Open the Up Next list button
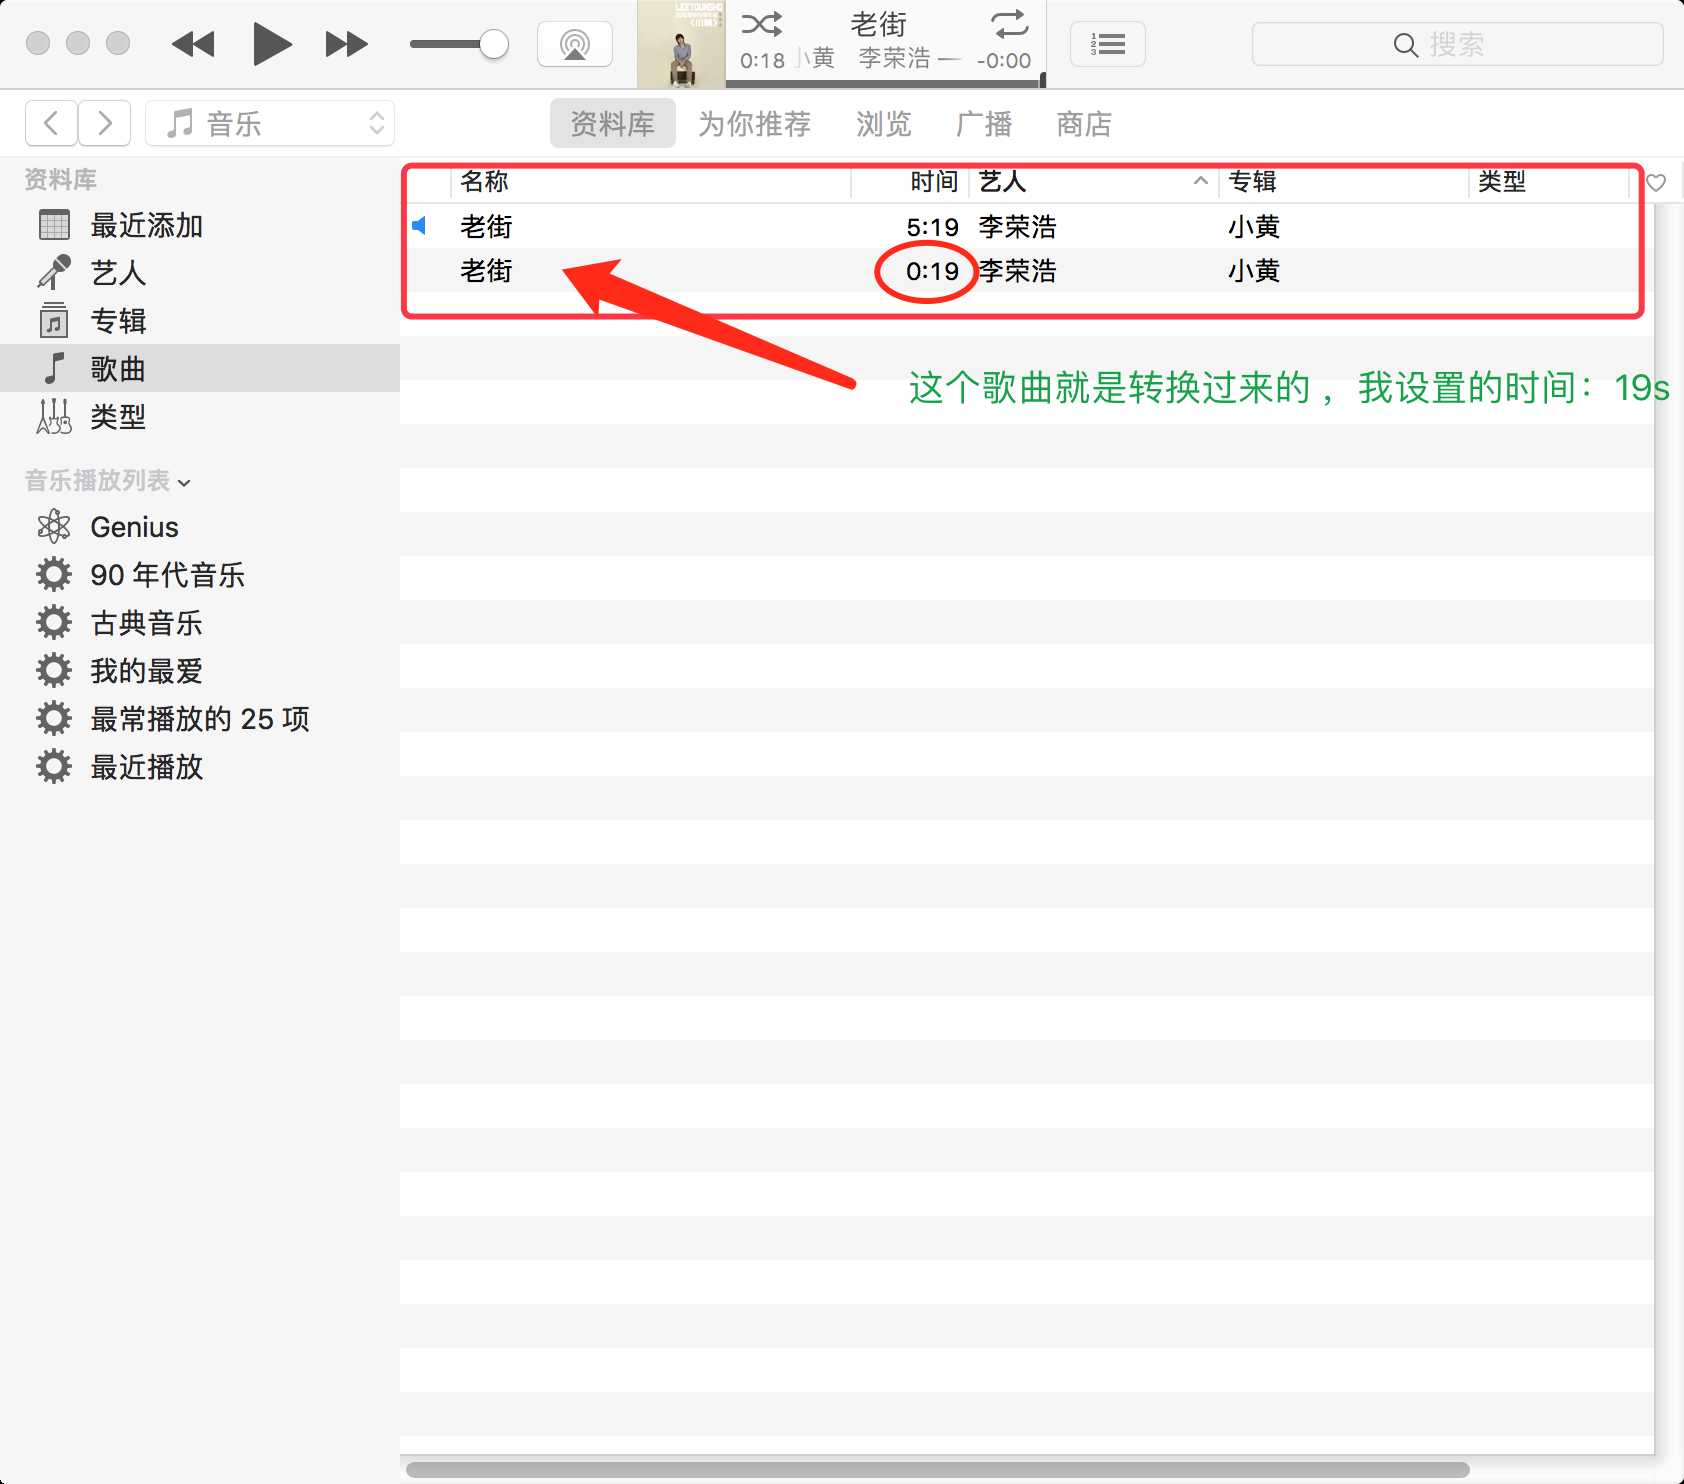Screen dimensions: 1684x1484 click(1108, 44)
